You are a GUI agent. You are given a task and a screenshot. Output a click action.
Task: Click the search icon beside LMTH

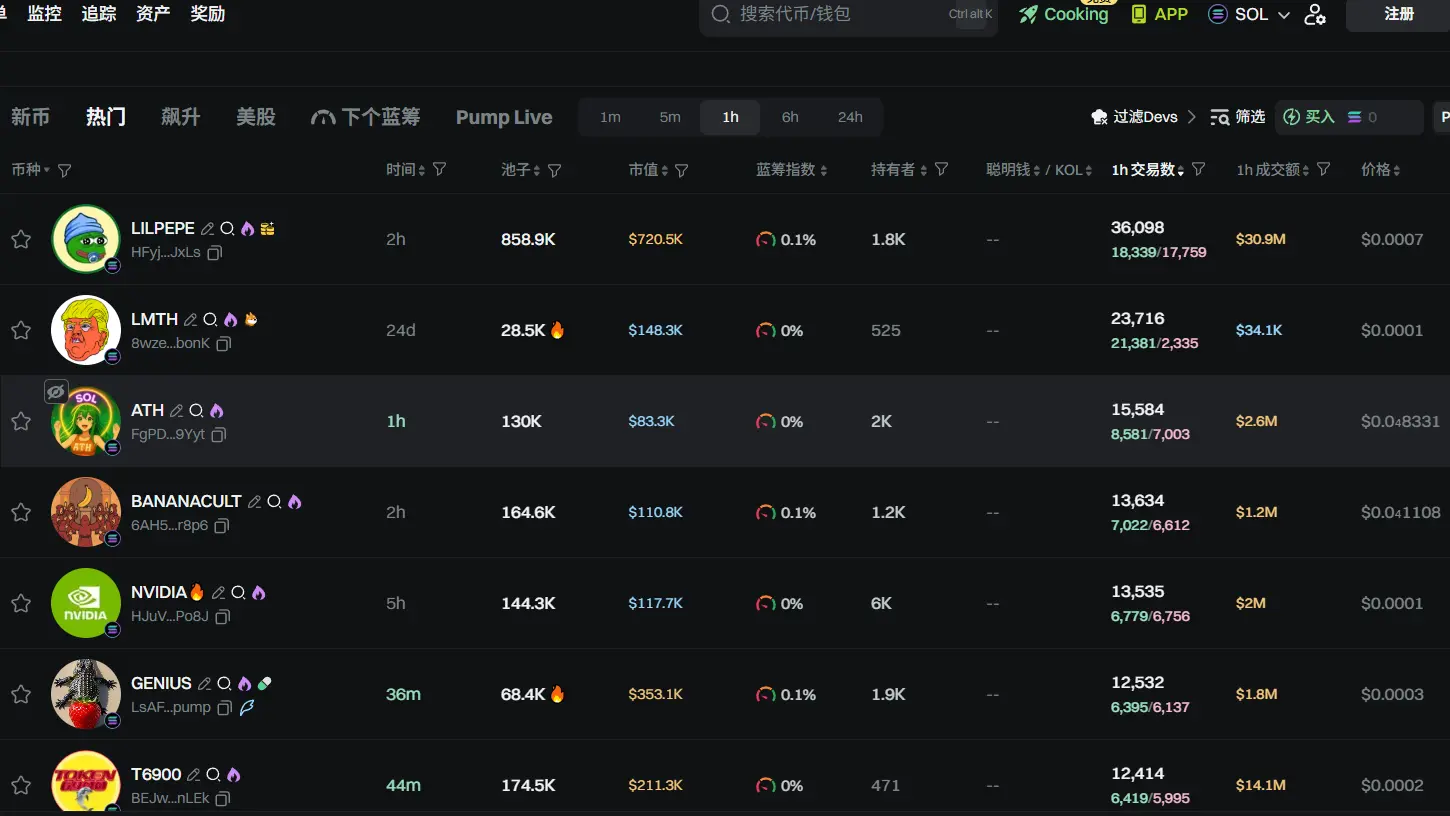210,320
